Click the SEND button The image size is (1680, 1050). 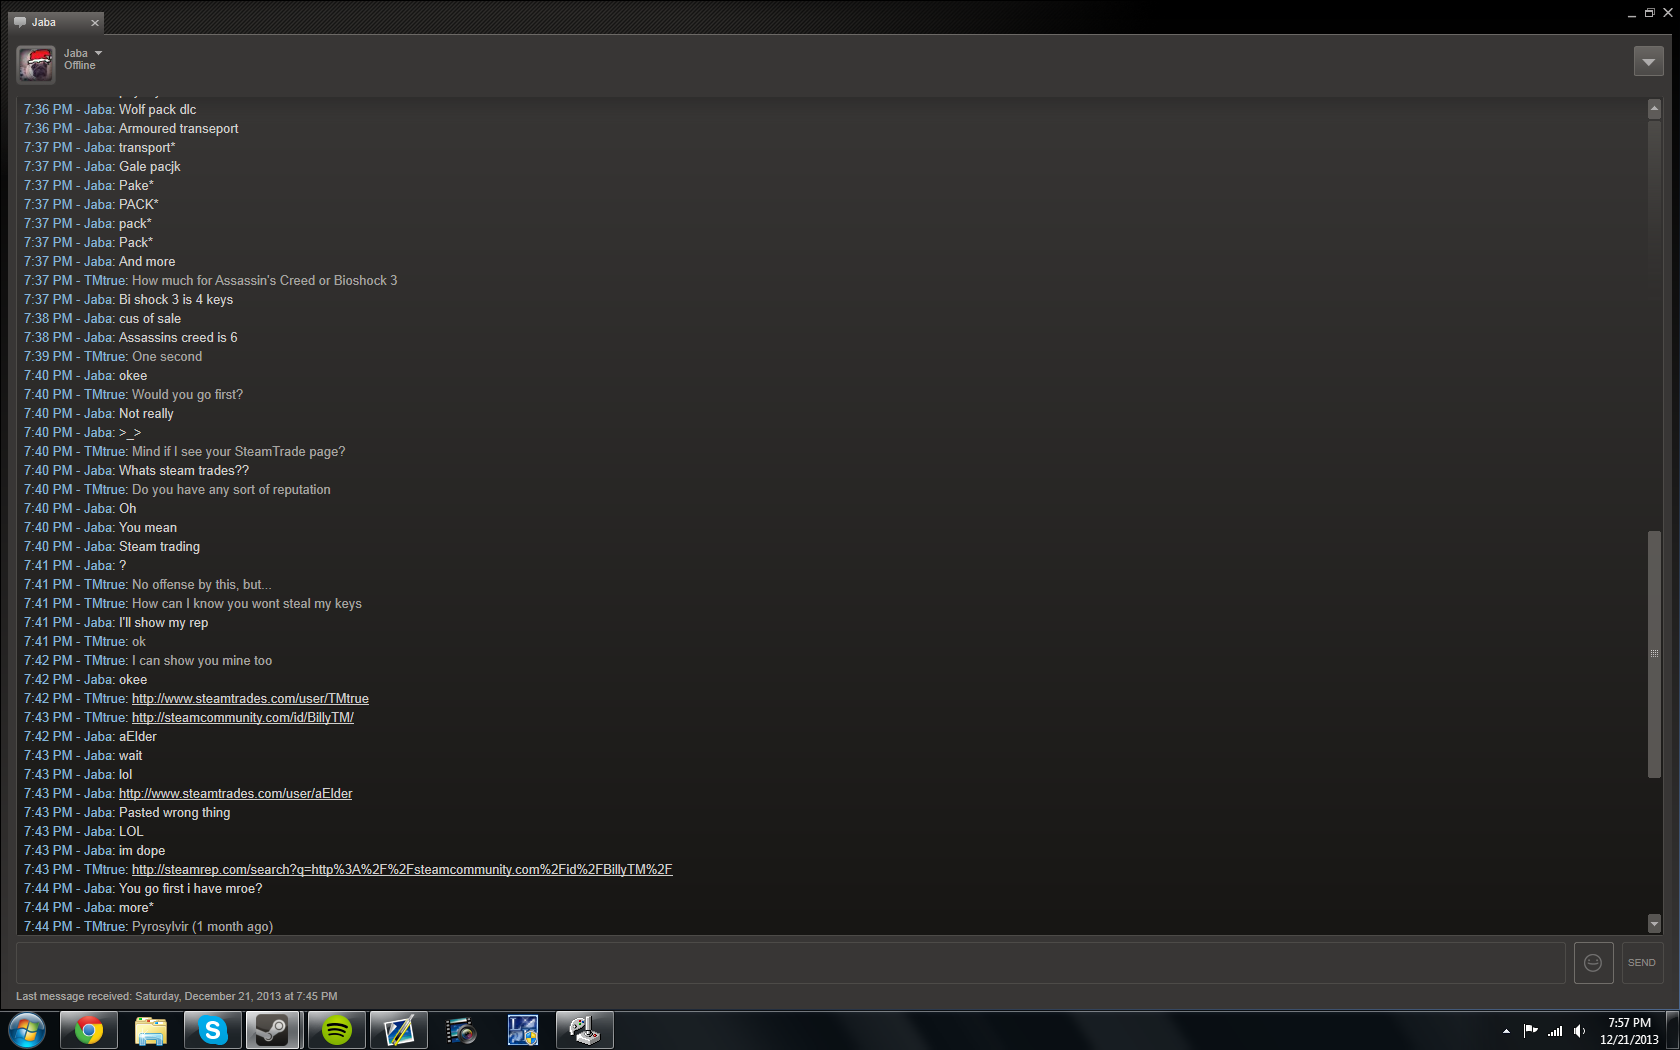[x=1642, y=962]
